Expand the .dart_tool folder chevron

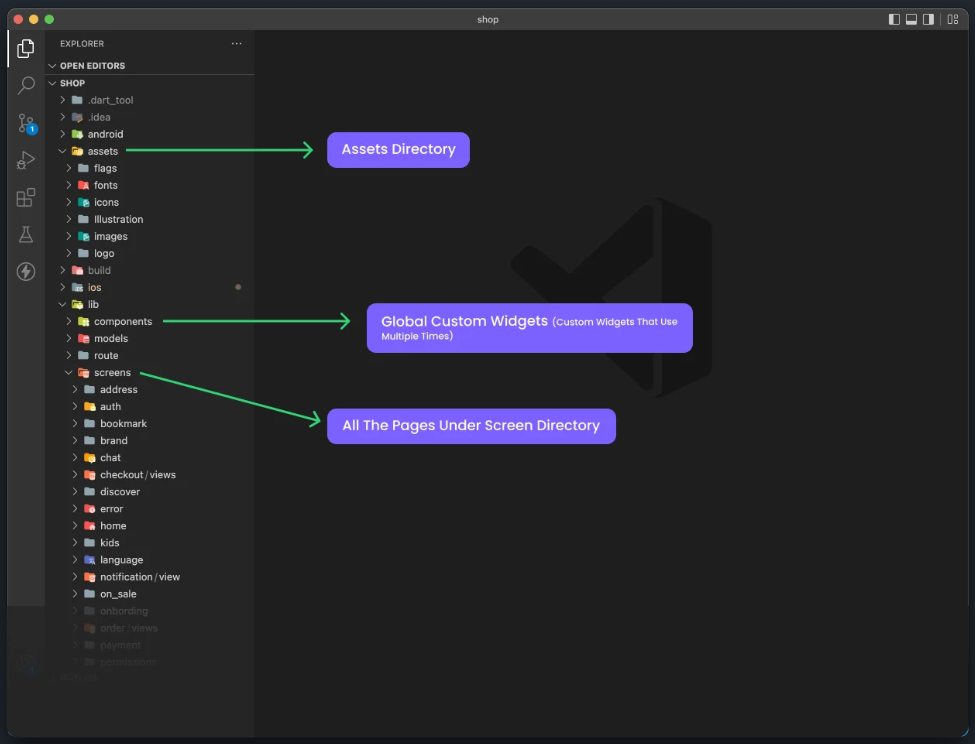(62, 100)
